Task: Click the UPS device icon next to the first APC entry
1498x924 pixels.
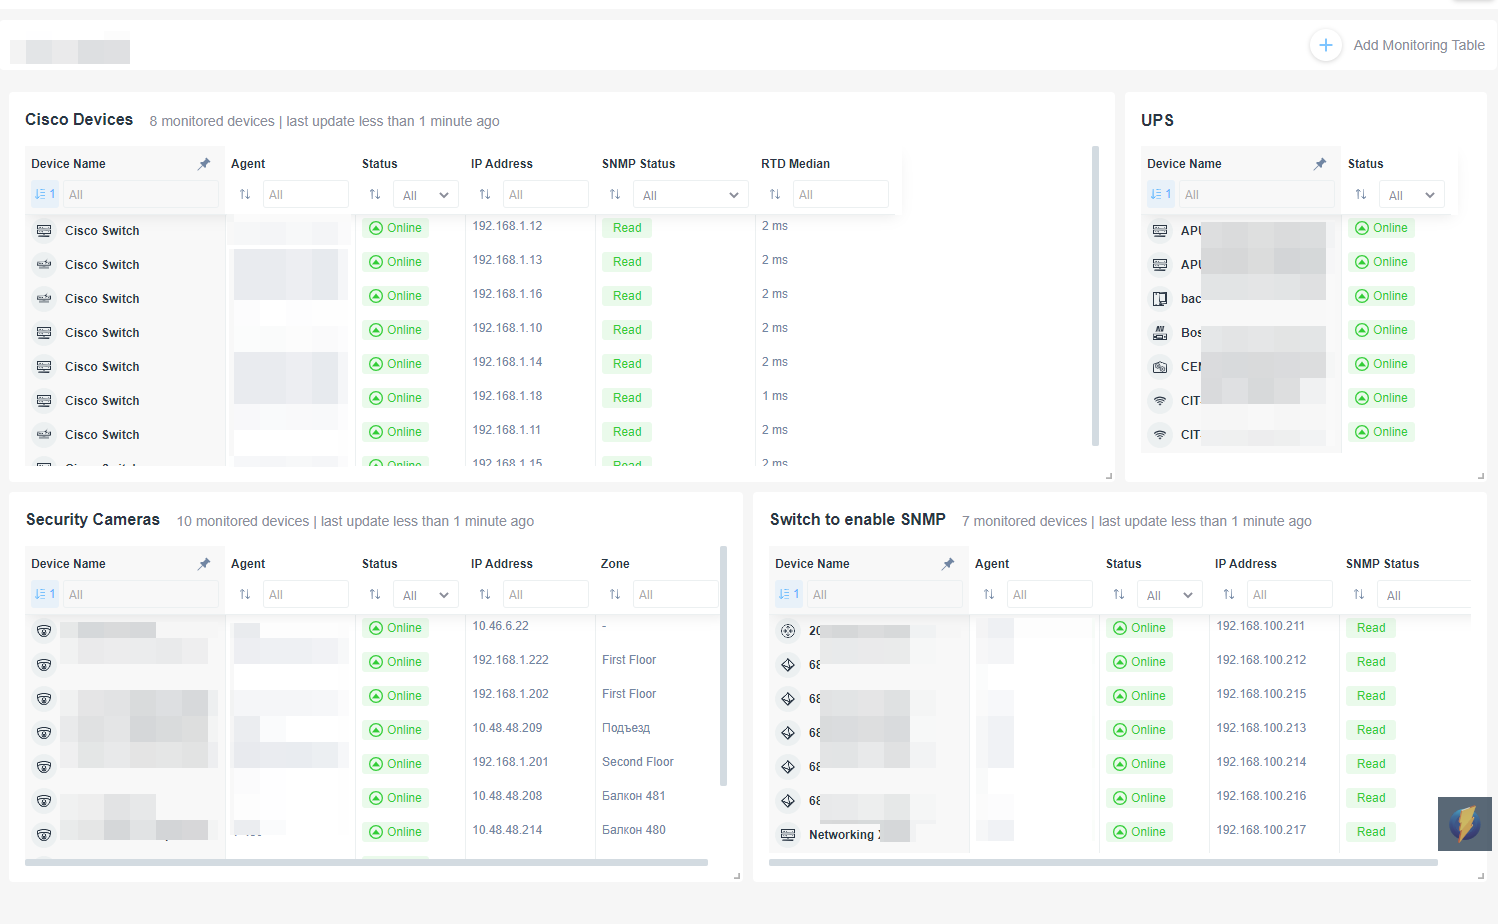Action: tap(1160, 230)
